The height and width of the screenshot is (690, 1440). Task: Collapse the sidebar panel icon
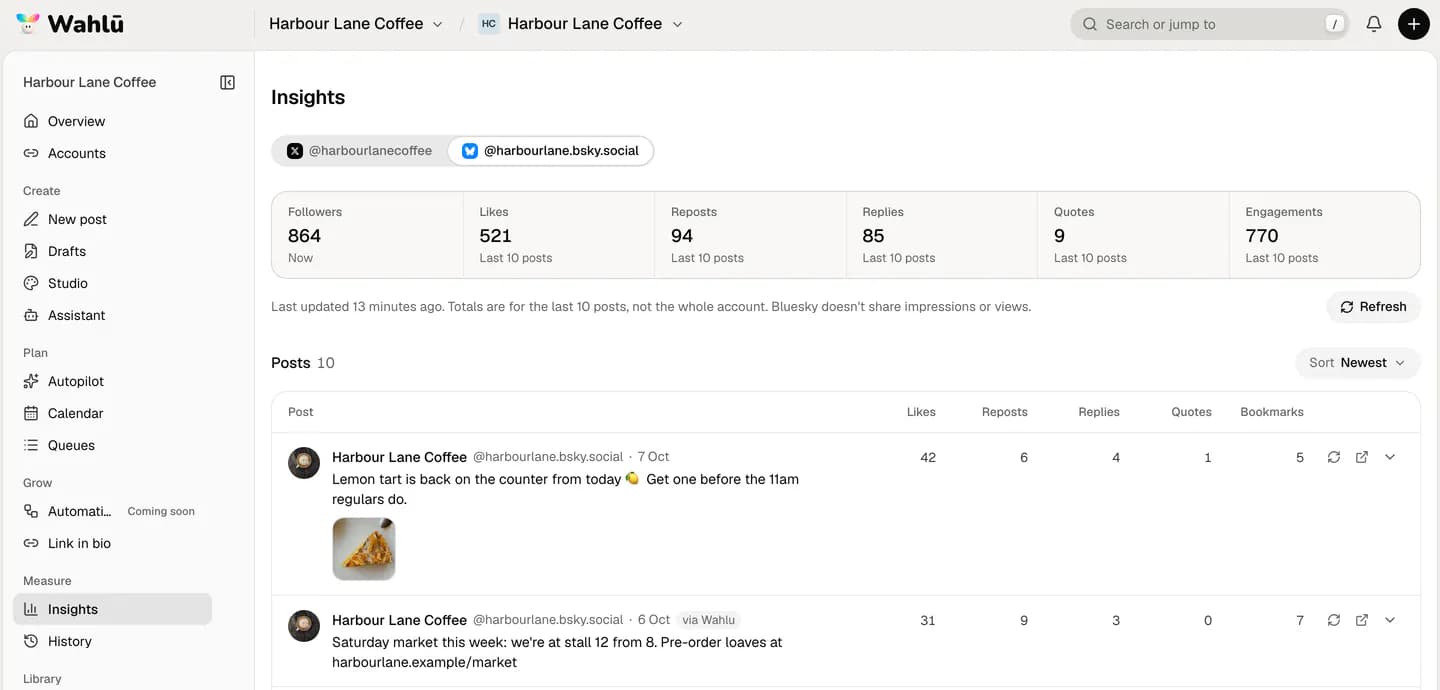[227, 83]
